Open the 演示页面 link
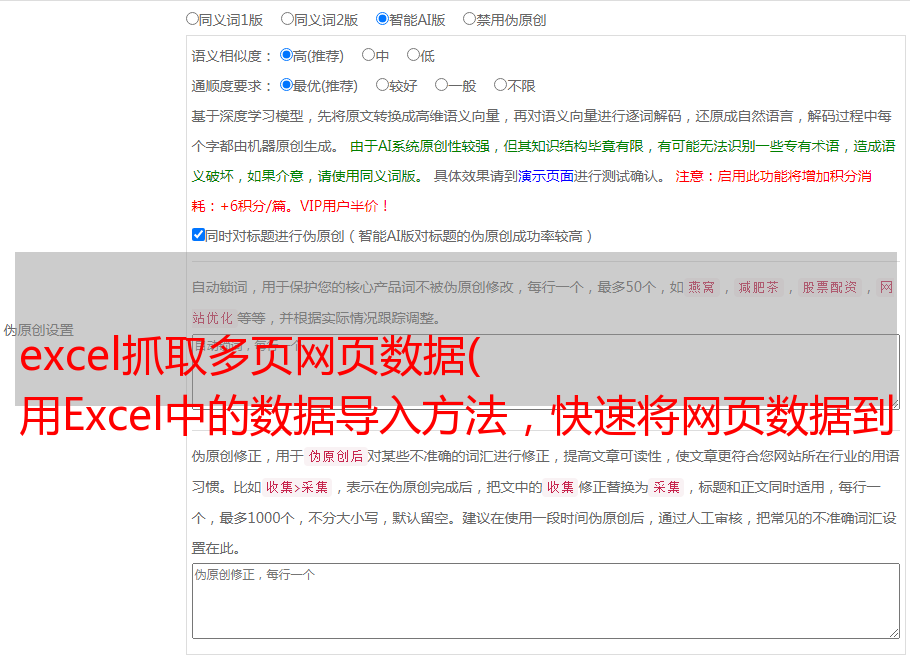The height and width of the screenshot is (658, 911). click(546, 176)
